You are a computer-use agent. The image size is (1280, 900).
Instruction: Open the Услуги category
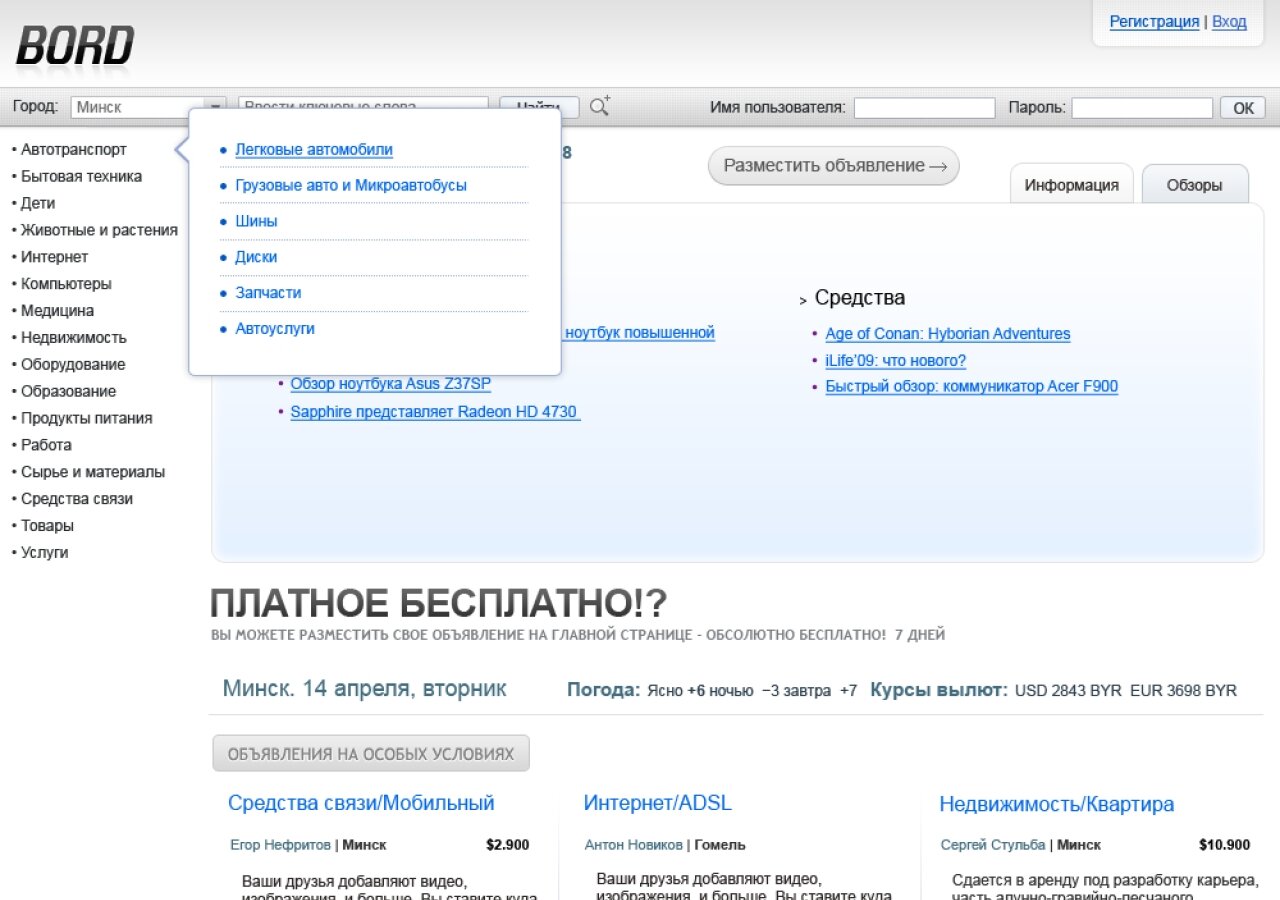[45, 553]
